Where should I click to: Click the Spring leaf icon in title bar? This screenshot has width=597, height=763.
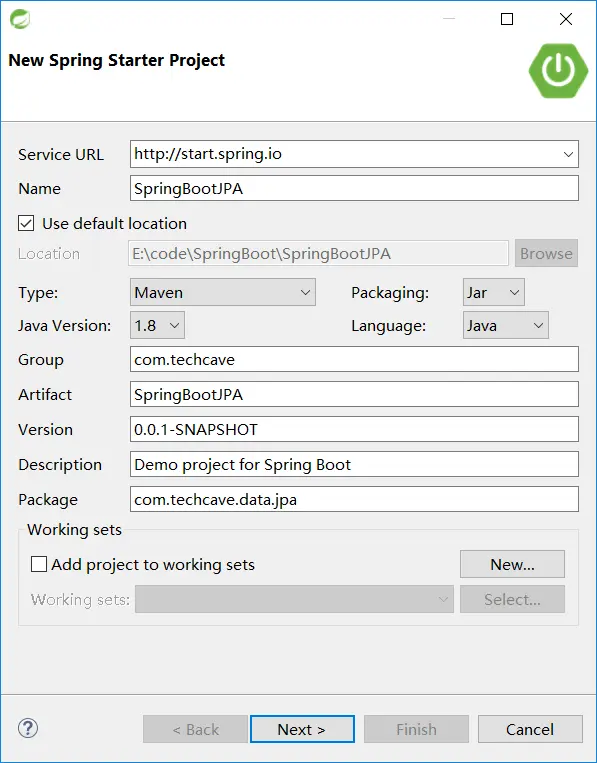pyautogui.click(x=20, y=19)
